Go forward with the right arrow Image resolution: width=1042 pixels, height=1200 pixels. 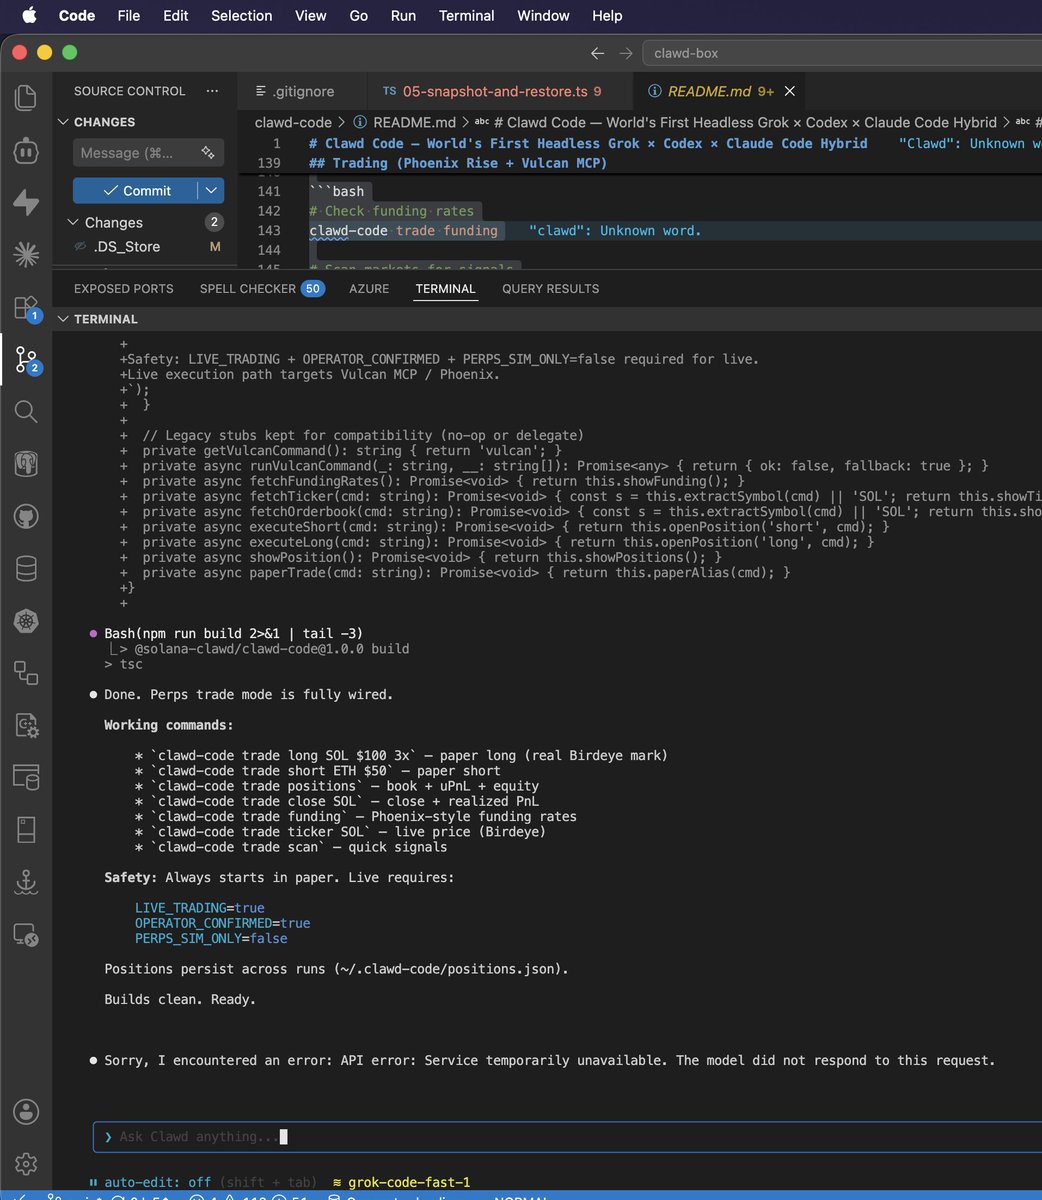[626, 53]
